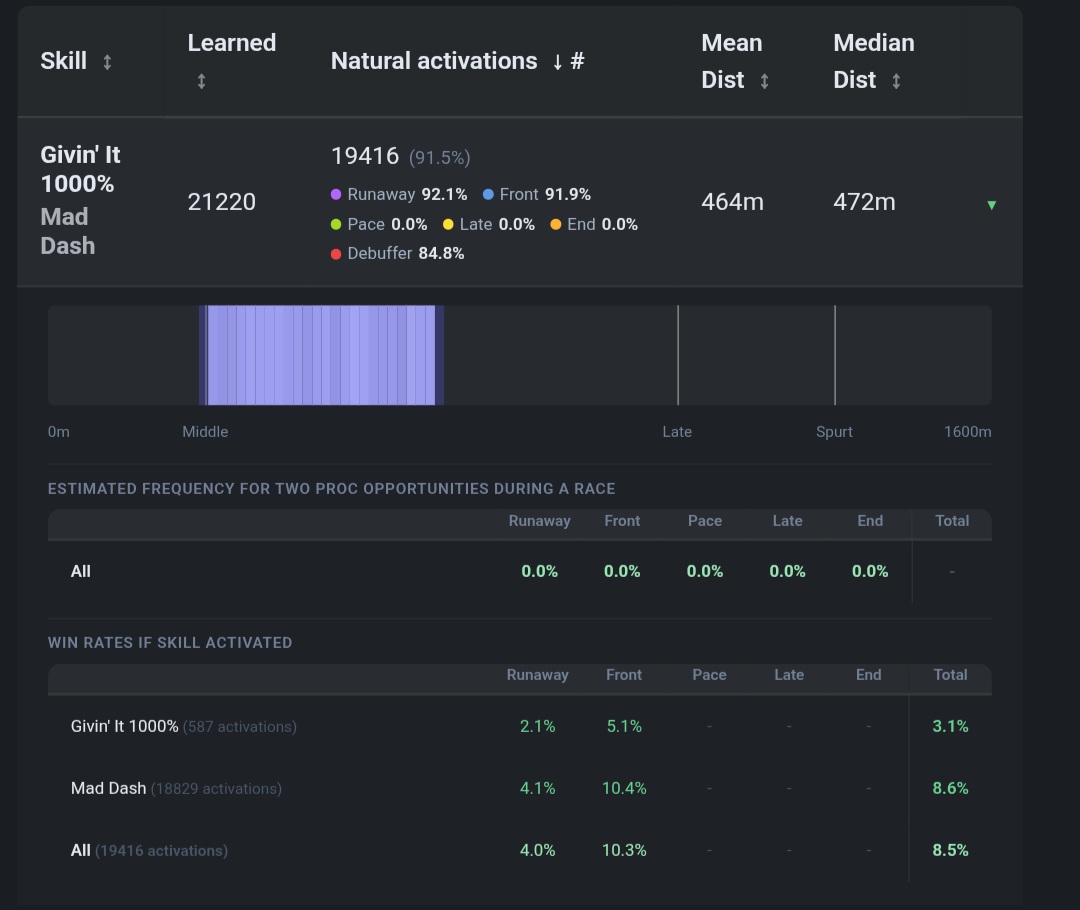Click the Late phase marker line
The image size is (1080, 910).
click(x=678, y=355)
